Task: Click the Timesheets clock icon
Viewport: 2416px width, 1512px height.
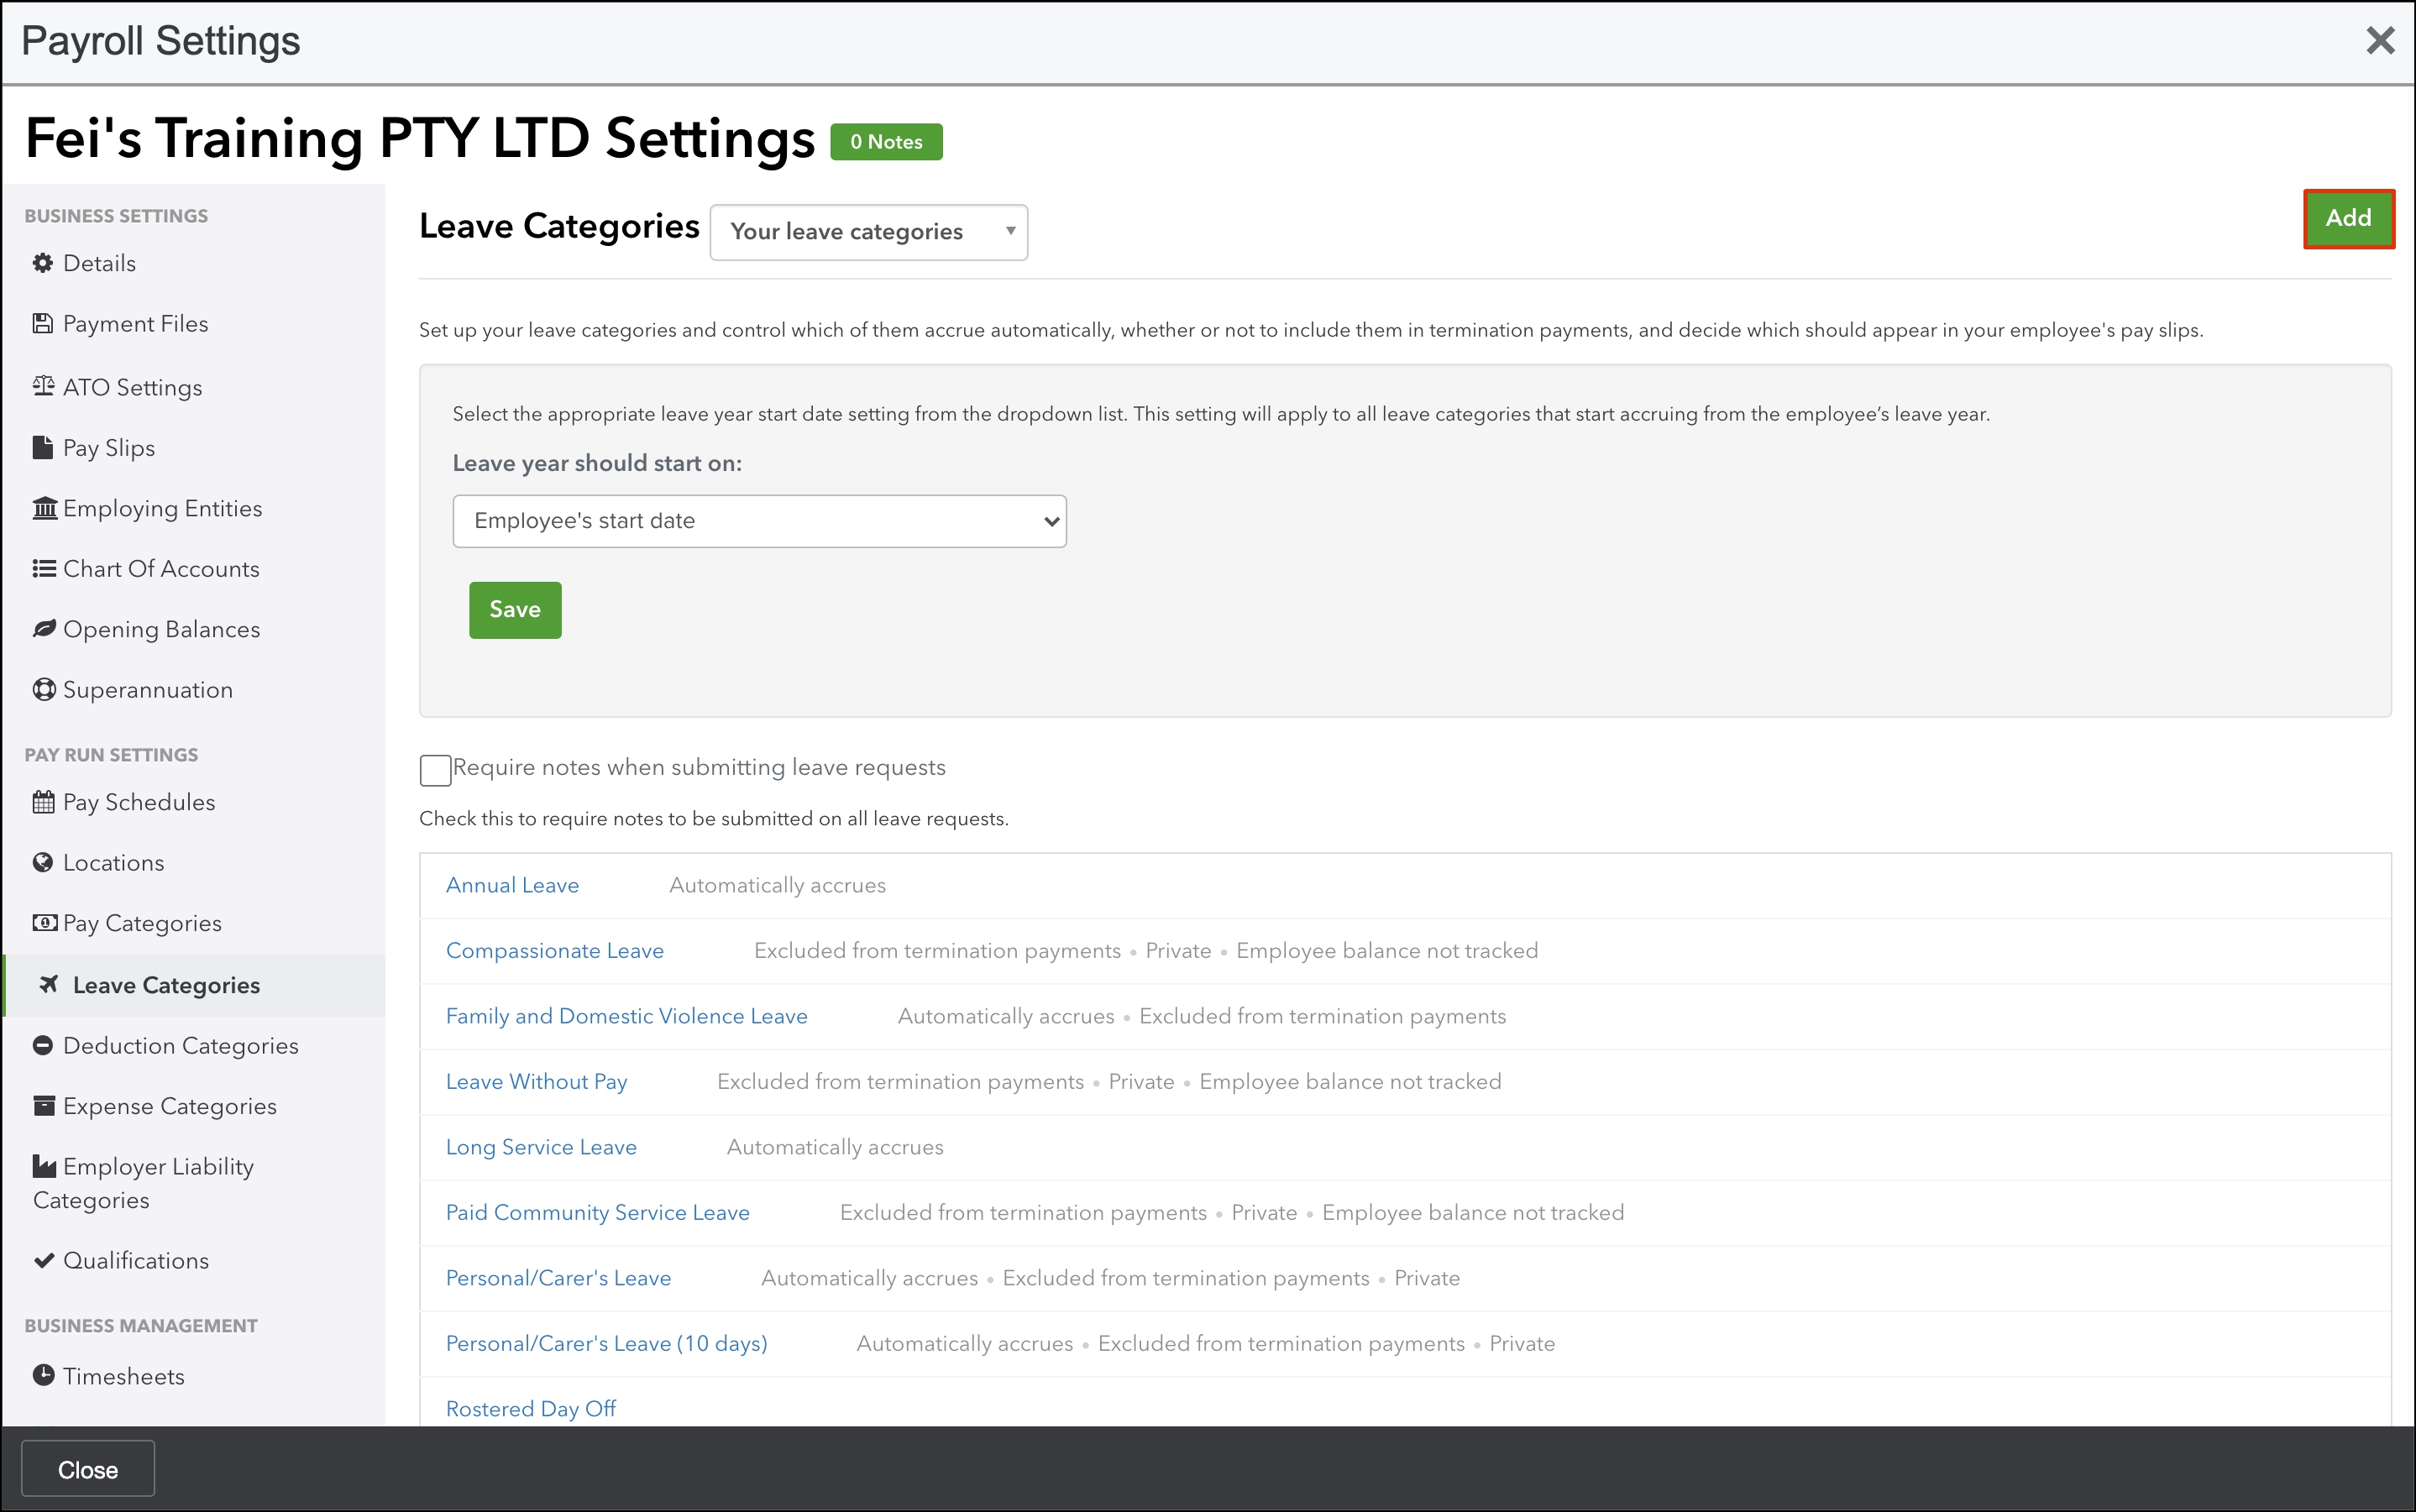Action: point(43,1375)
